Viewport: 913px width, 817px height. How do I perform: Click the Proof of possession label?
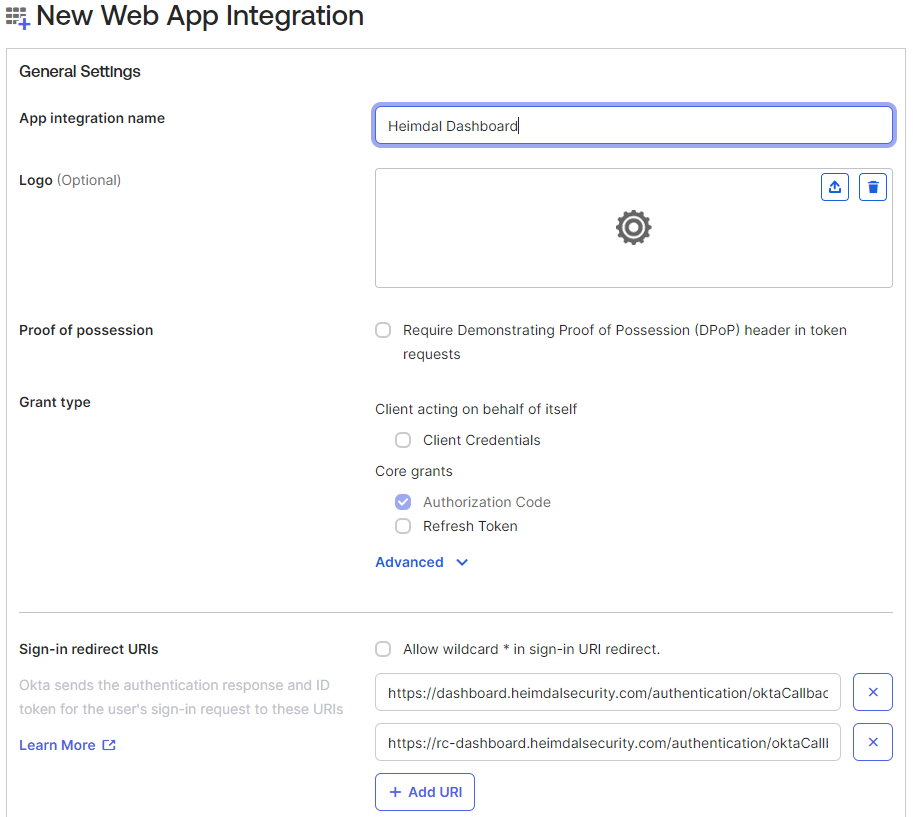coord(86,330)
